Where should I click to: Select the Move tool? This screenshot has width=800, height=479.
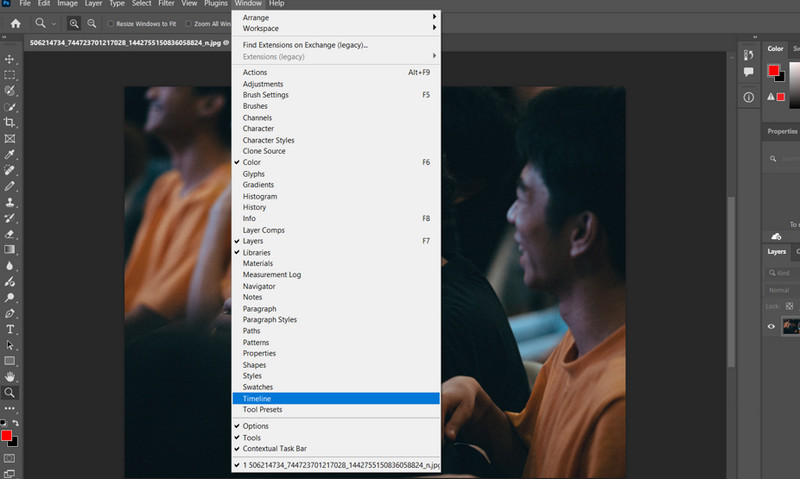pyautogui.click(x=9, y=59)
